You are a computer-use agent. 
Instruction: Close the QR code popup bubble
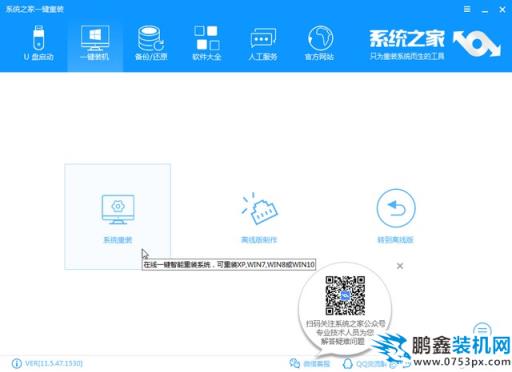(400, 266)
